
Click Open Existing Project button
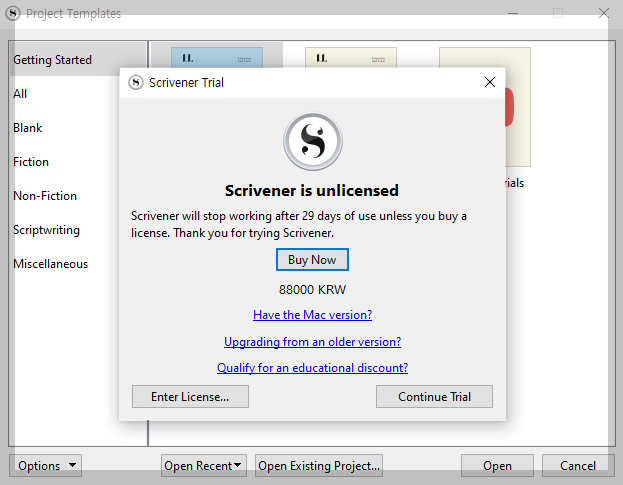pyautogui.click(x=319, y=466)
